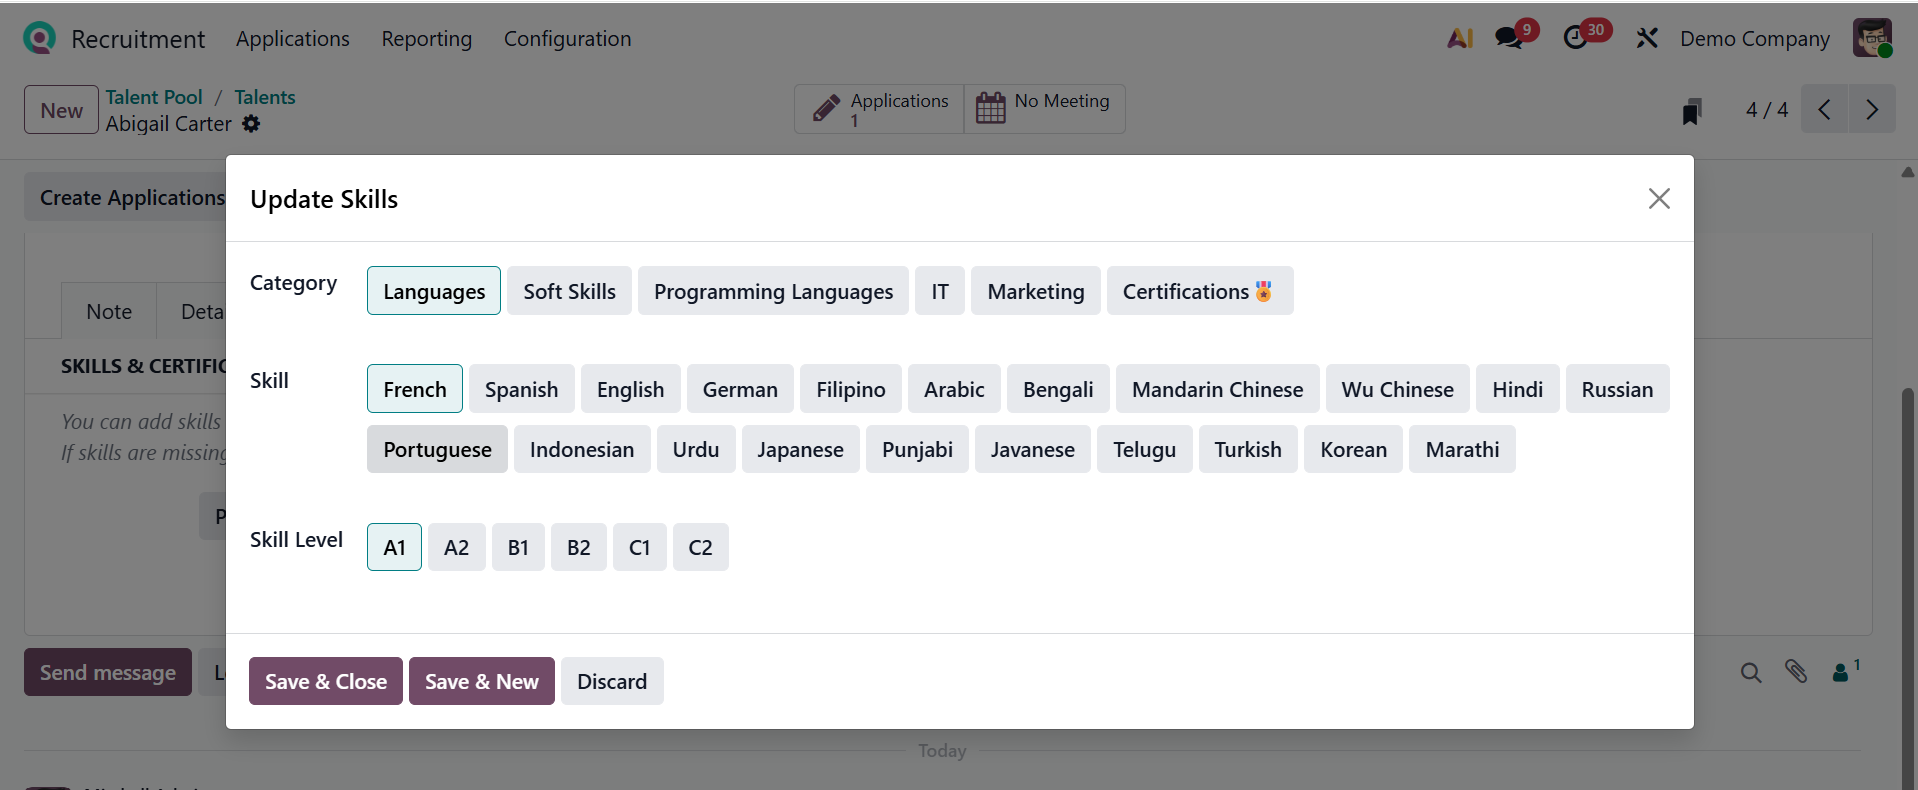The width and height of the screenshot is (1918, 790).
Task: Open the activities clock icon
Action: pos(1576,38)
